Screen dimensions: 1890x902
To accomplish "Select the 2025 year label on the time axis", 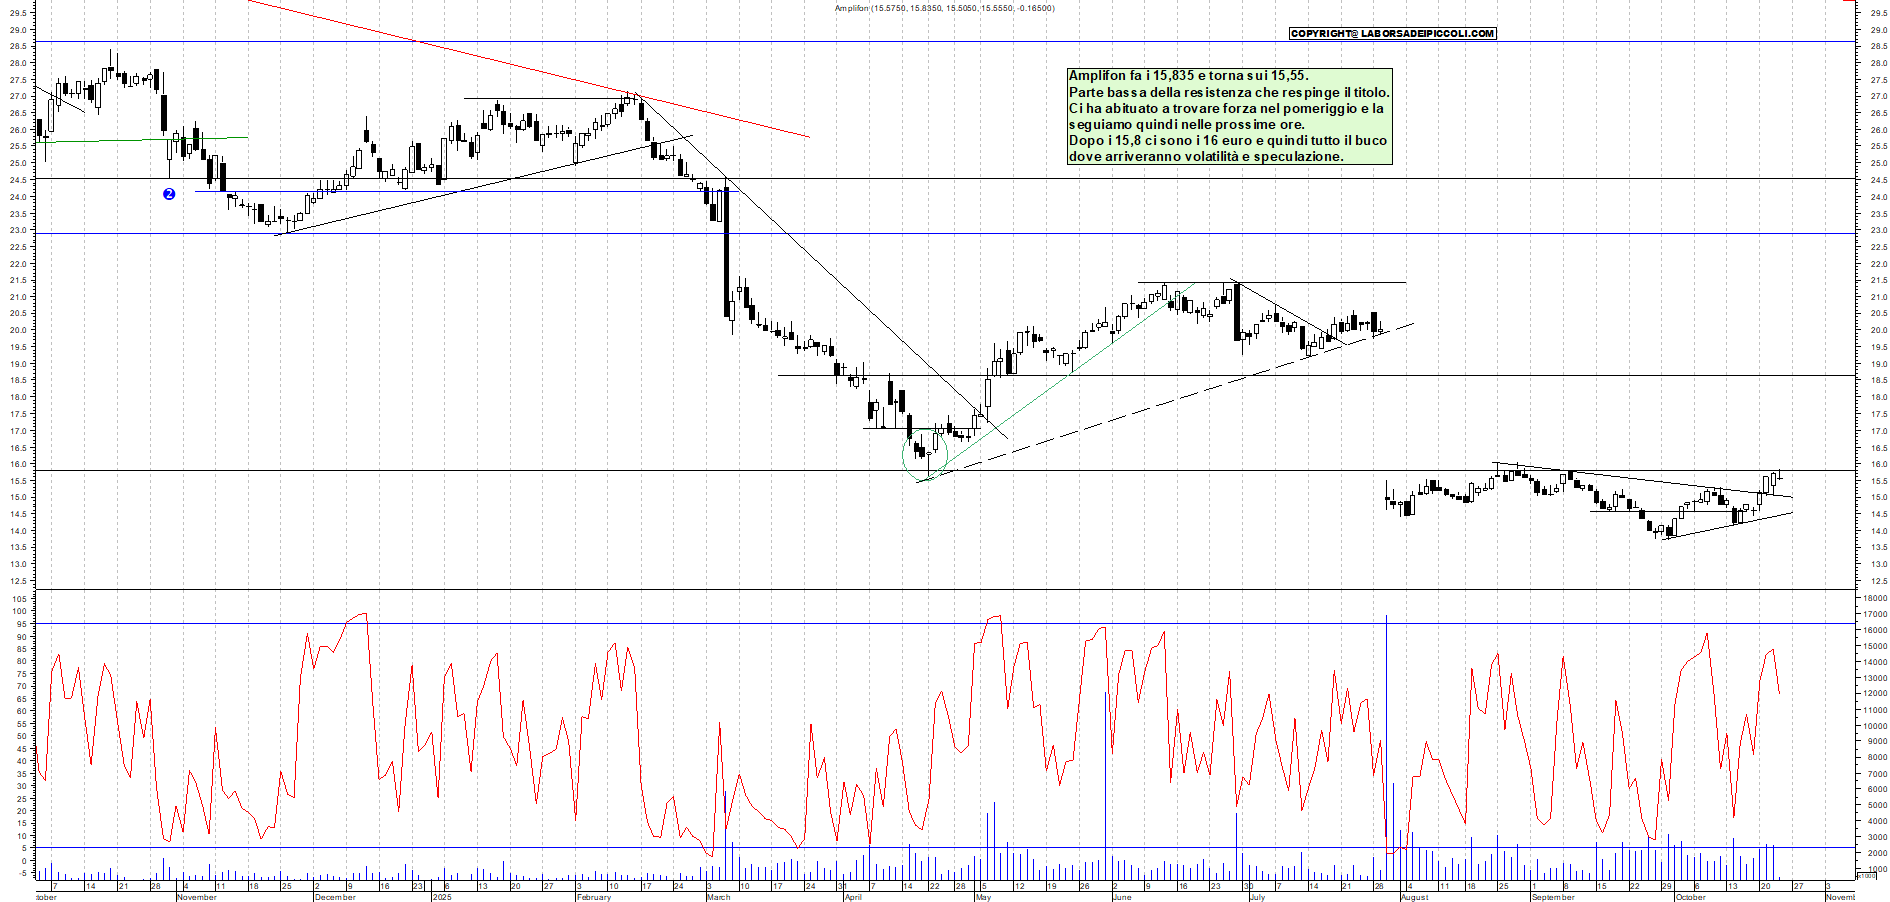I will point(442,897).
